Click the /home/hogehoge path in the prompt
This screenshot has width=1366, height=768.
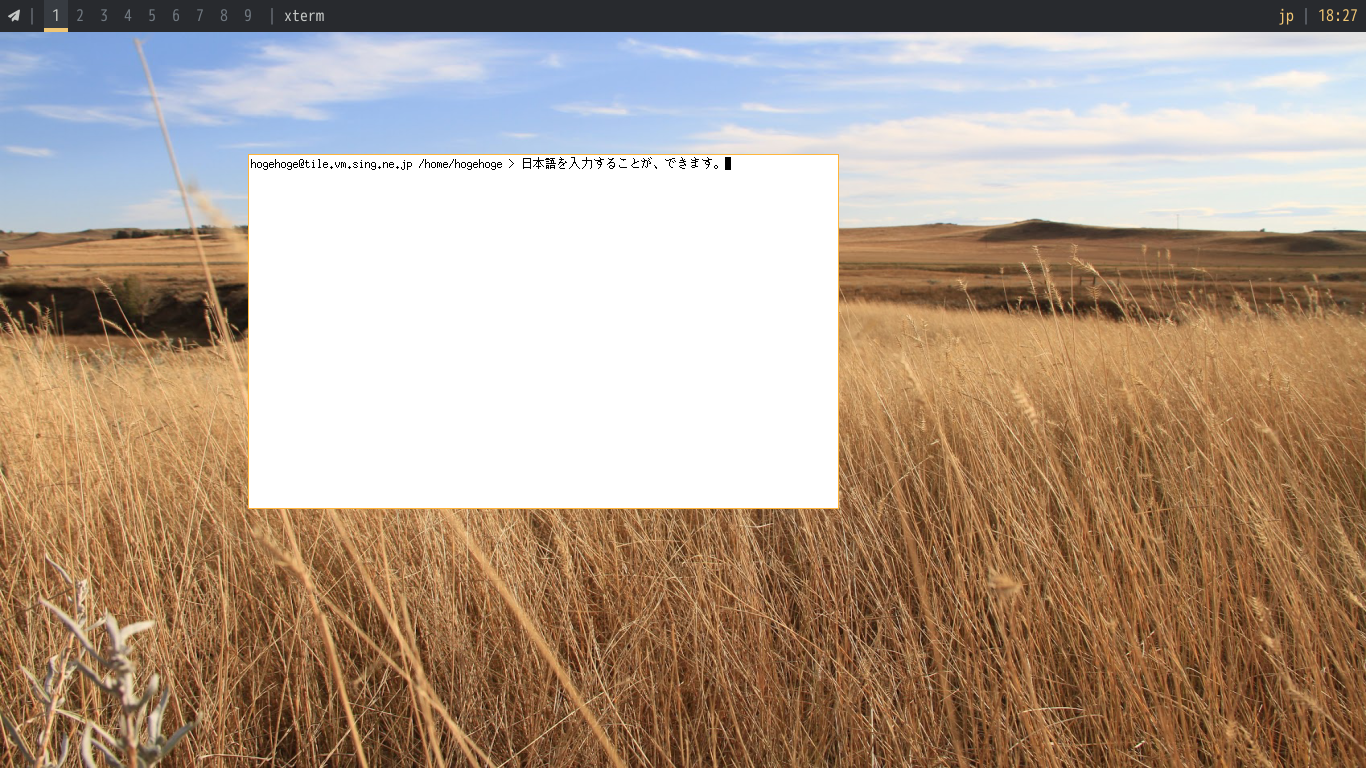tap(460, 164)
